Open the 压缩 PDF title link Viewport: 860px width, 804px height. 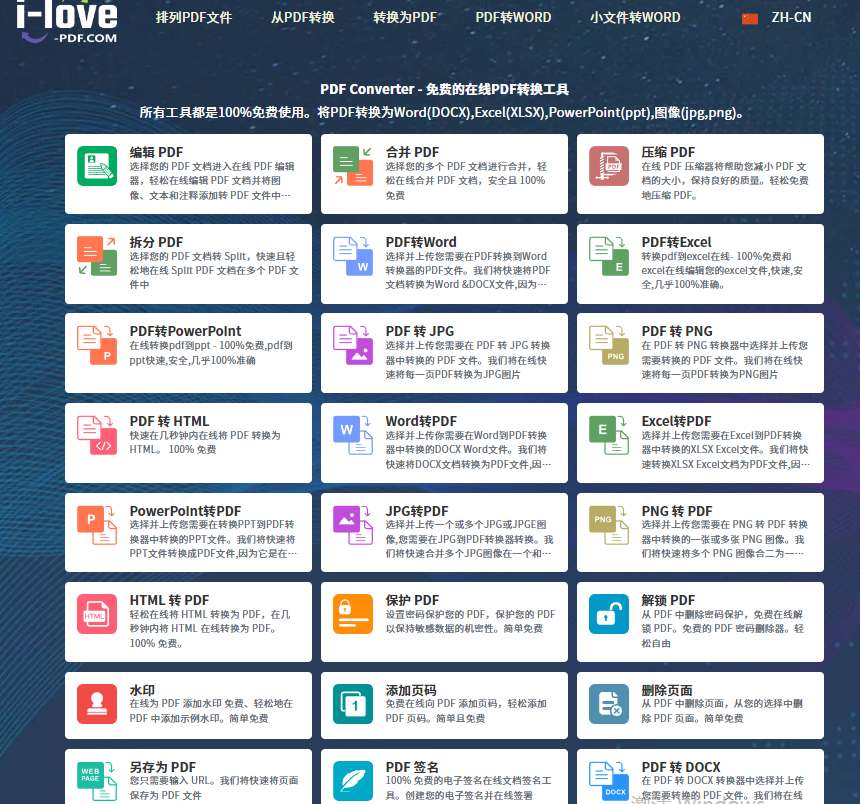point(669,152)
